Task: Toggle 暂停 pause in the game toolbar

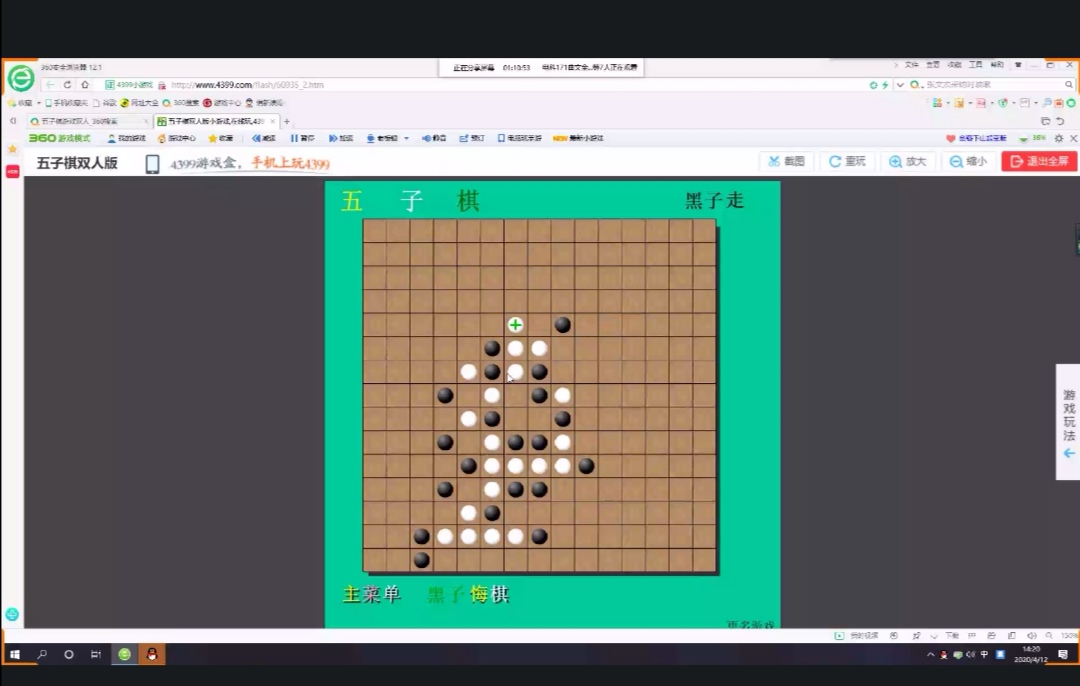Action: (x=302, y=138)
